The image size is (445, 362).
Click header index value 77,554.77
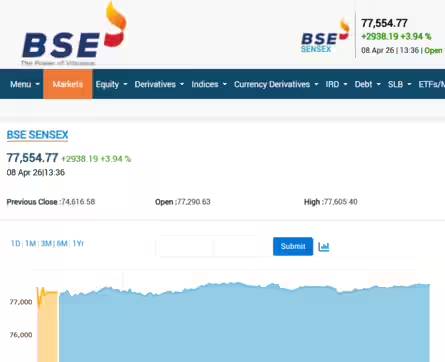pyautogui.click(x=384, y=23)
